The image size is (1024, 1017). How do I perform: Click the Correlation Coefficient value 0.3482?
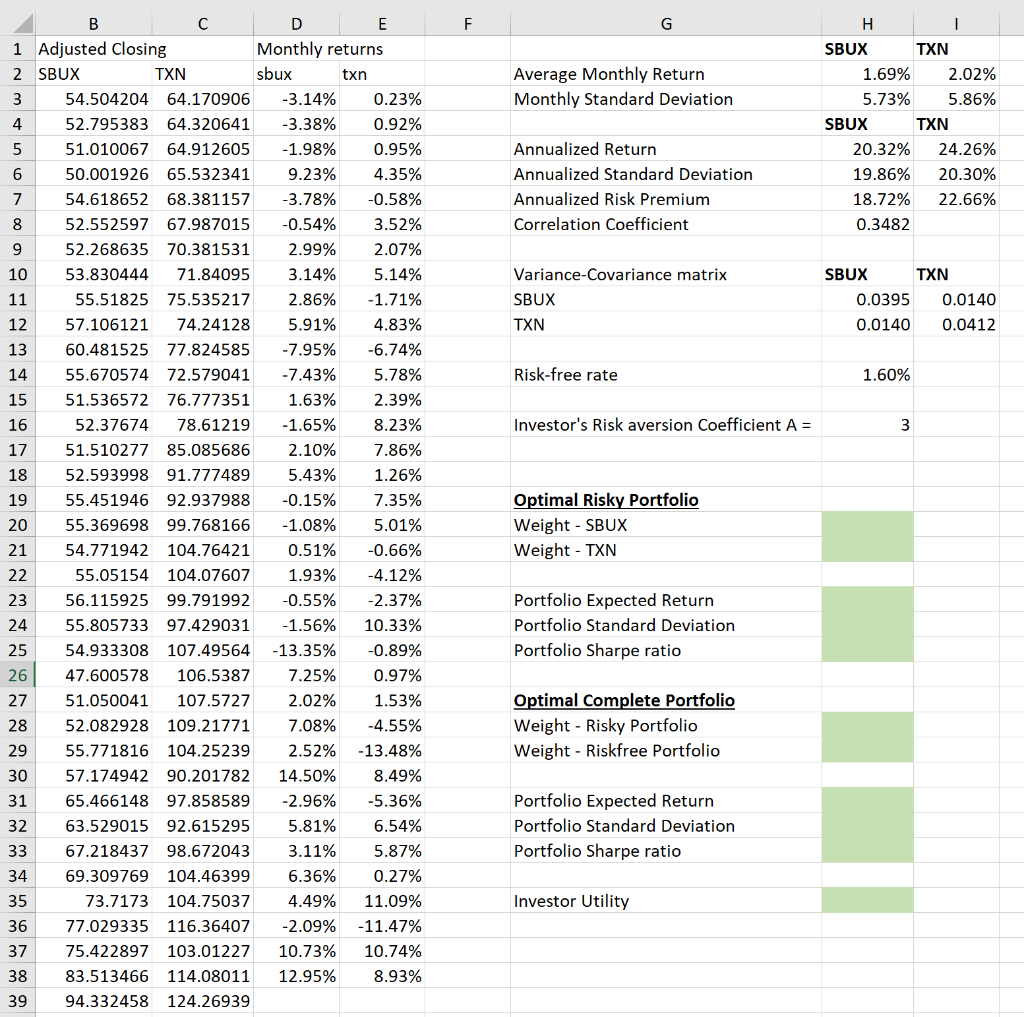coord(866,224)
